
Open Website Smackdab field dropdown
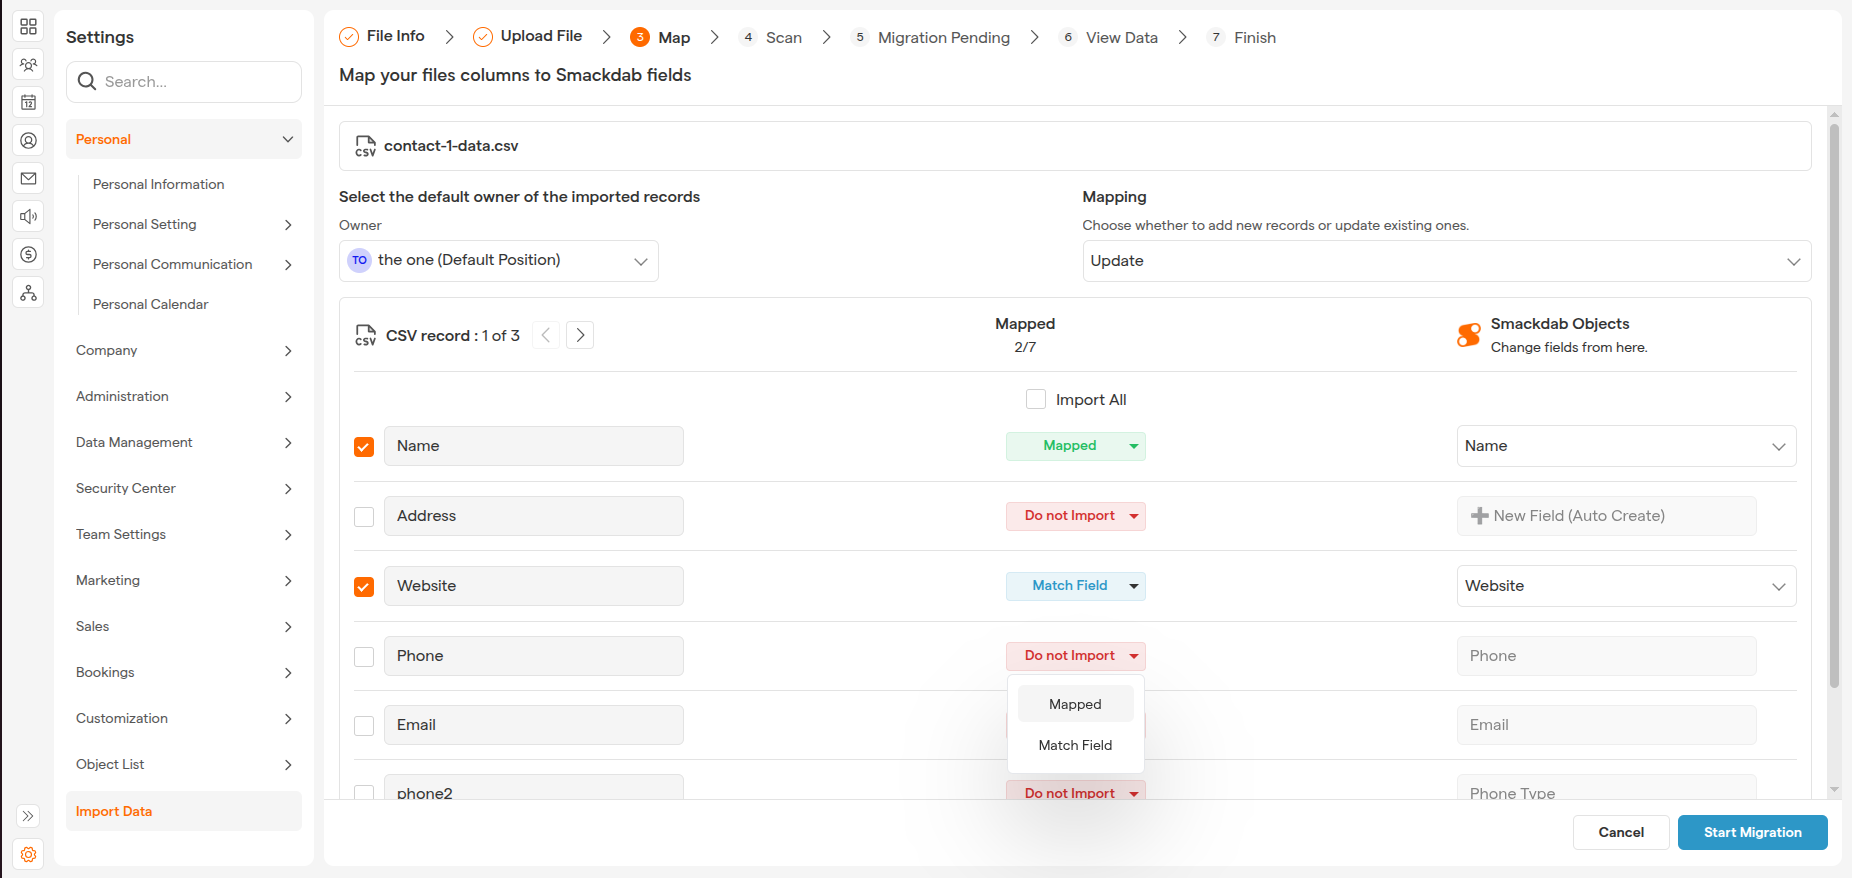(x=1625, y=586)
